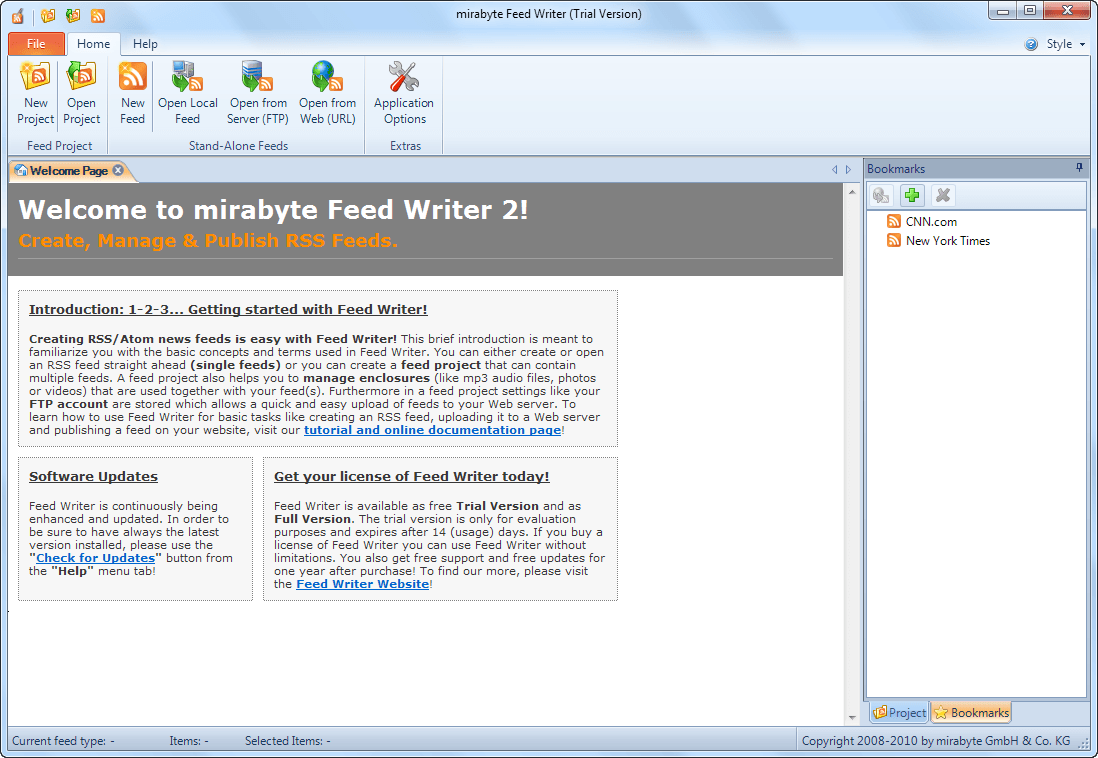Select CNN.com bookmark entry
The height and width of the screenshot is (758, 1098).
tap(931, 221)
